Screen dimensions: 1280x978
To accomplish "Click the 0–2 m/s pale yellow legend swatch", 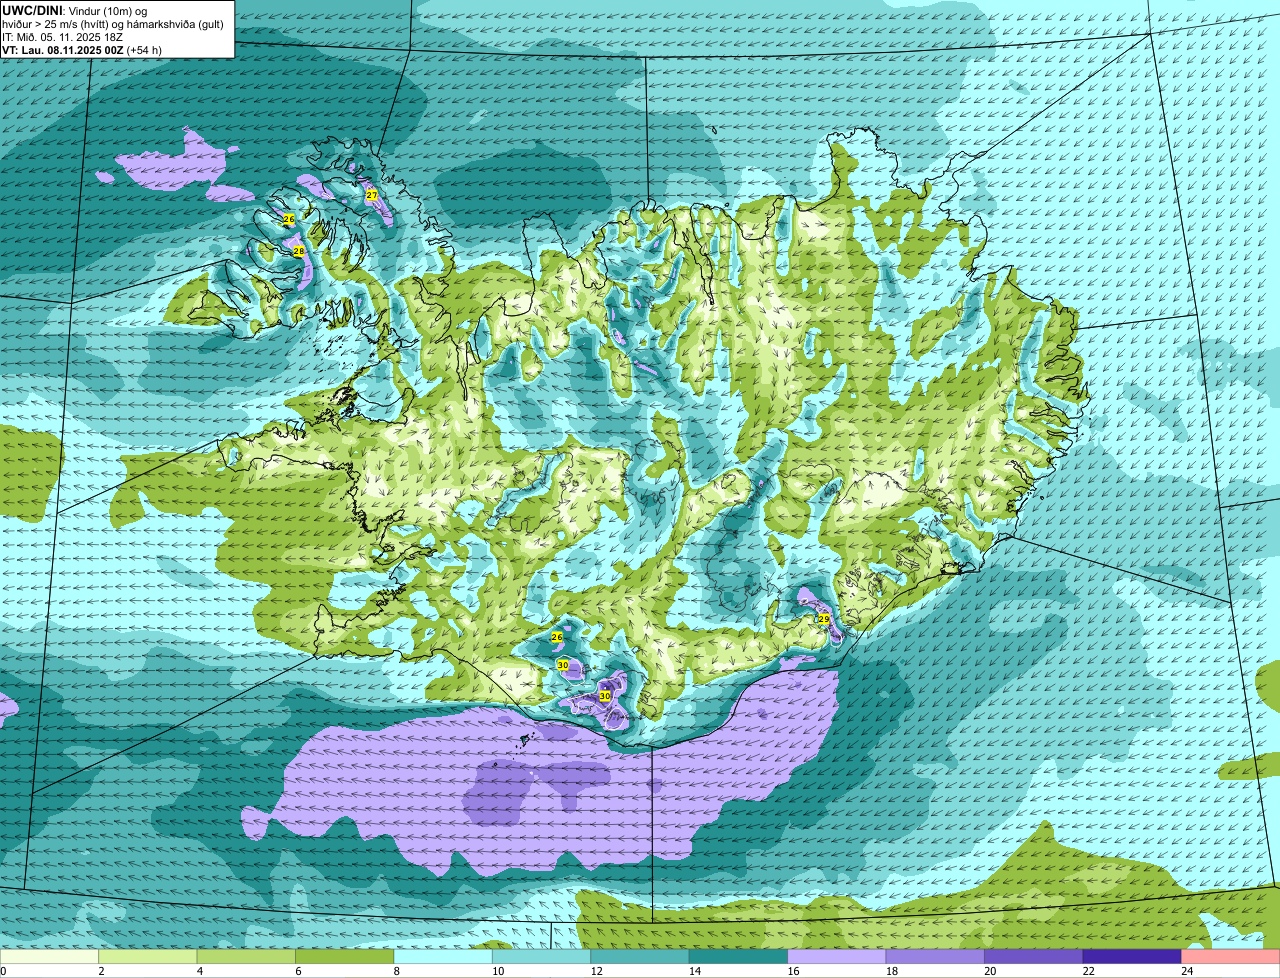I will (49, 956).
